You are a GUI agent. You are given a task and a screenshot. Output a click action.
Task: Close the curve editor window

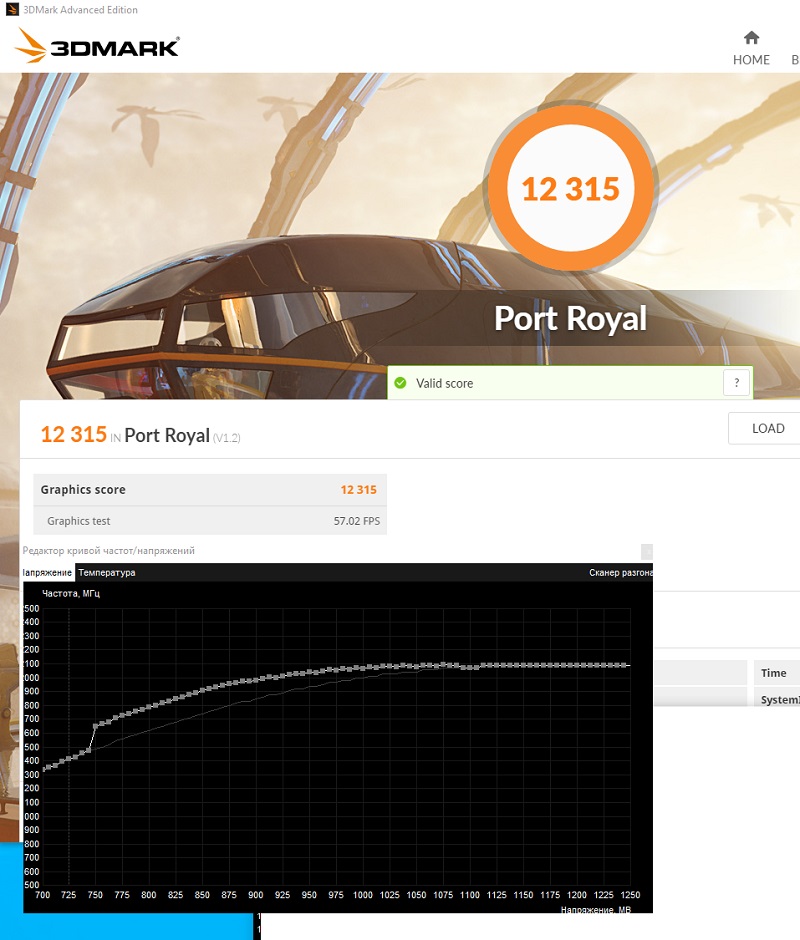(x=646, y=551)
